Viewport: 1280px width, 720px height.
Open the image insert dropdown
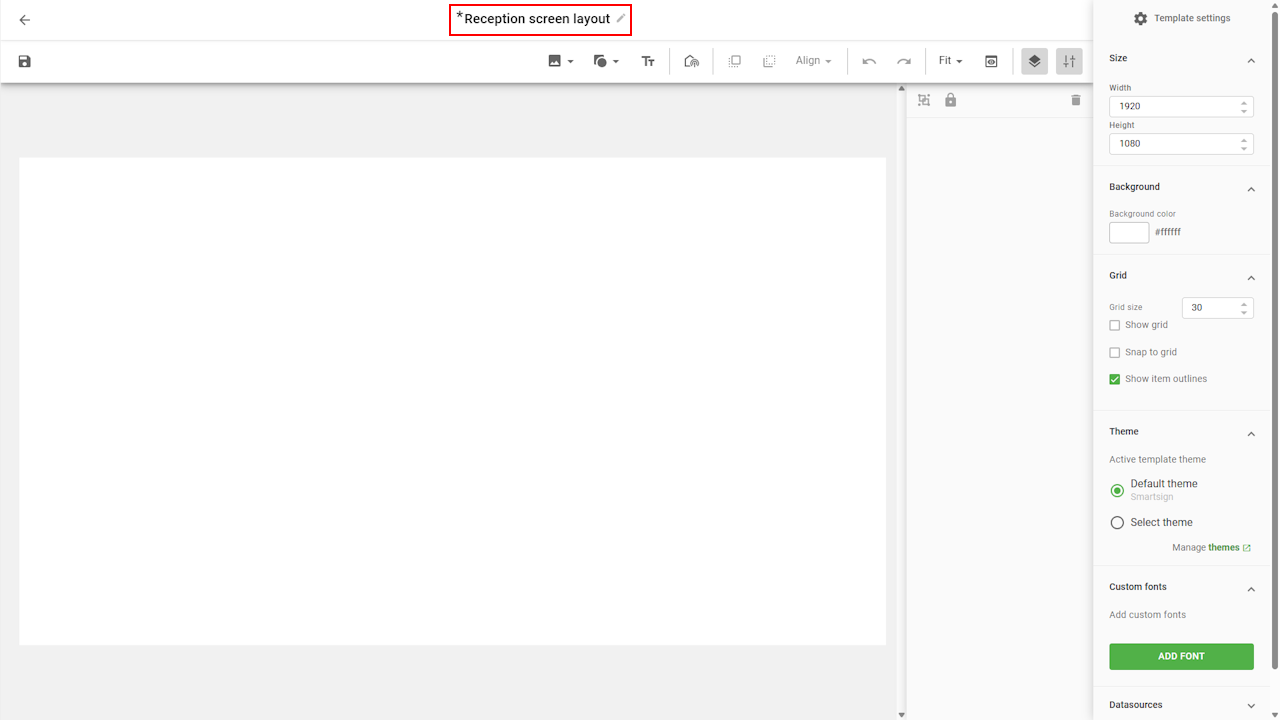[560, 61]
